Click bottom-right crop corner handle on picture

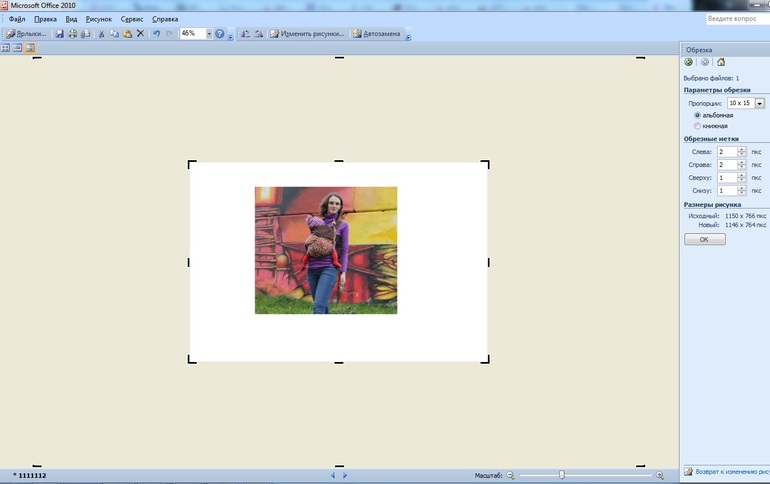click(485, 359)
